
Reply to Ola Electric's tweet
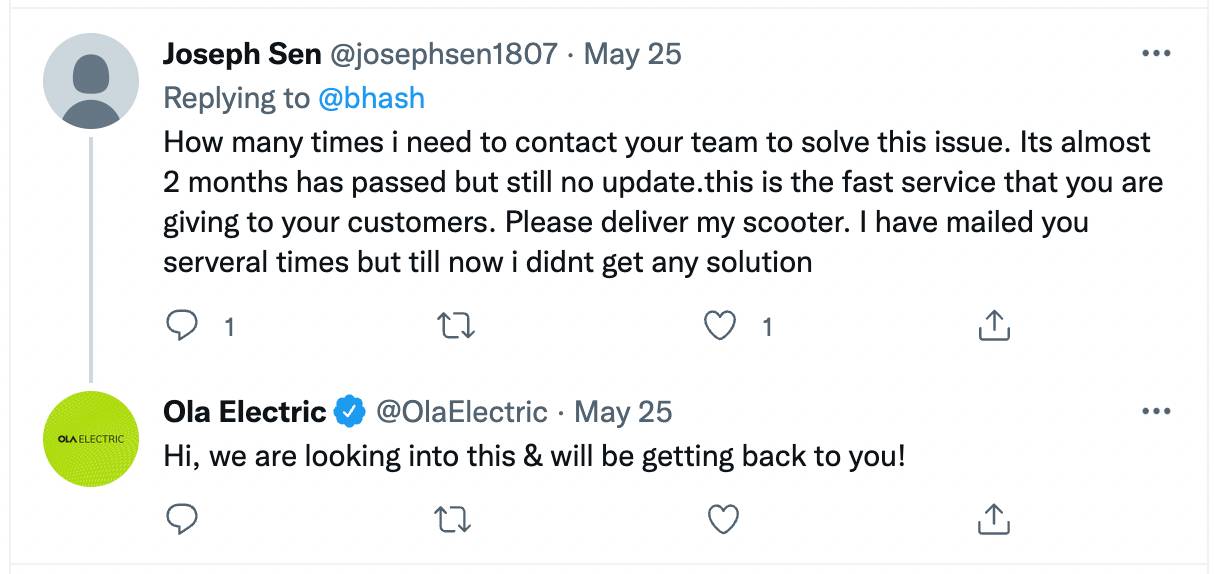pyautogui.click(x=180, y=518)
